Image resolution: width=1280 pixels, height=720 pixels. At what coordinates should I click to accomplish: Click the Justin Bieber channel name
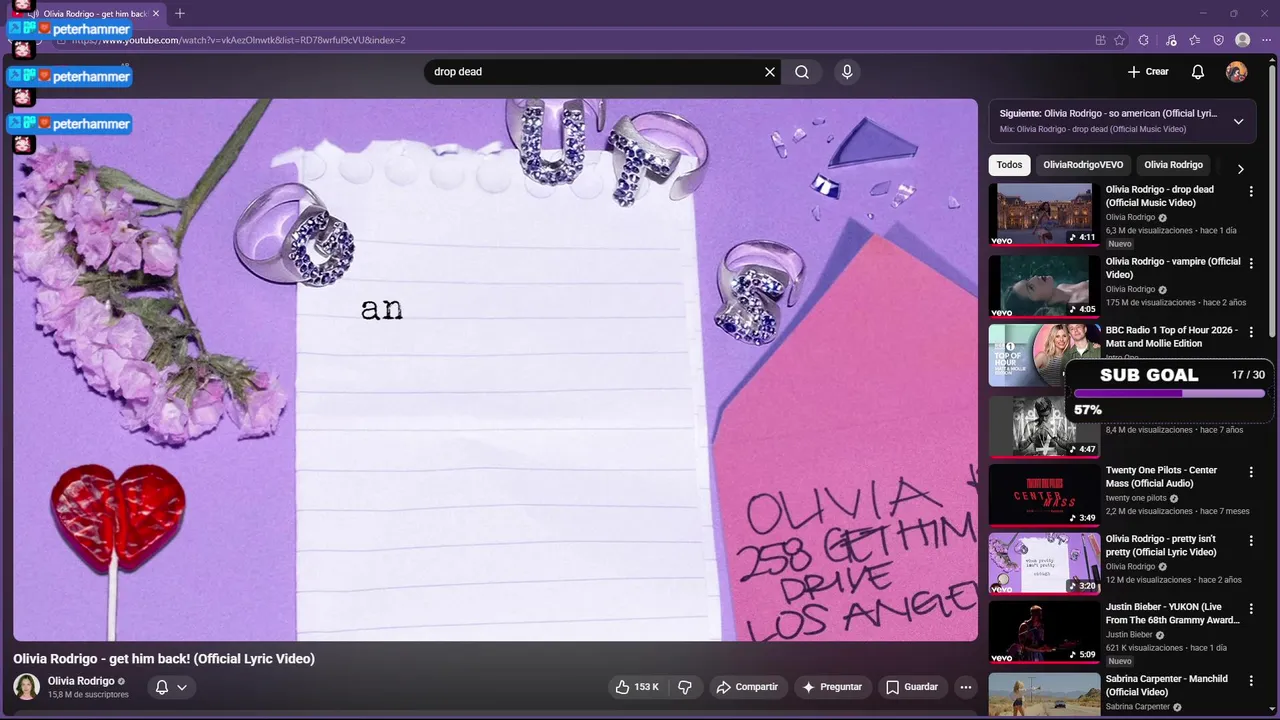[x=1129, y=634]
